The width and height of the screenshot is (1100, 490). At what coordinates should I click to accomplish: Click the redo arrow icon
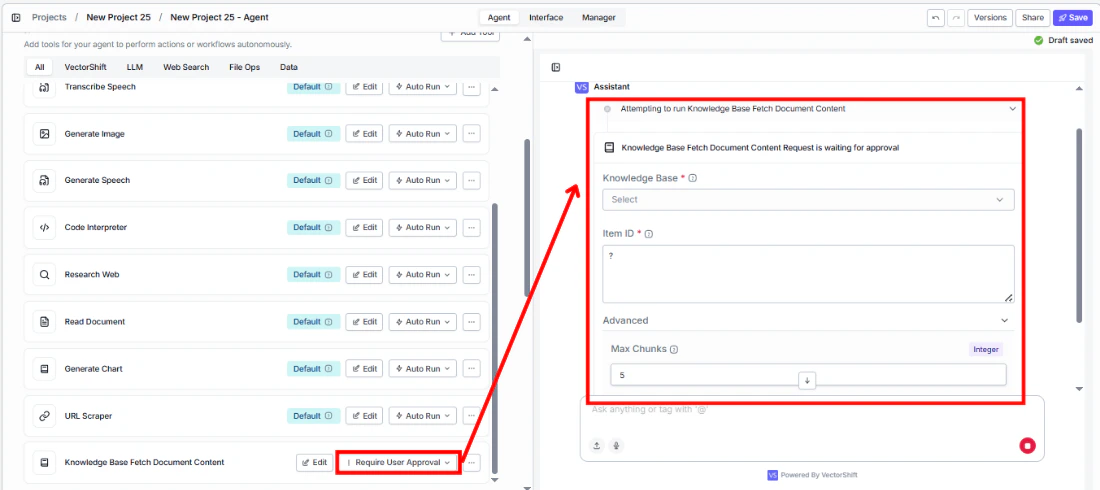point(955,18)
